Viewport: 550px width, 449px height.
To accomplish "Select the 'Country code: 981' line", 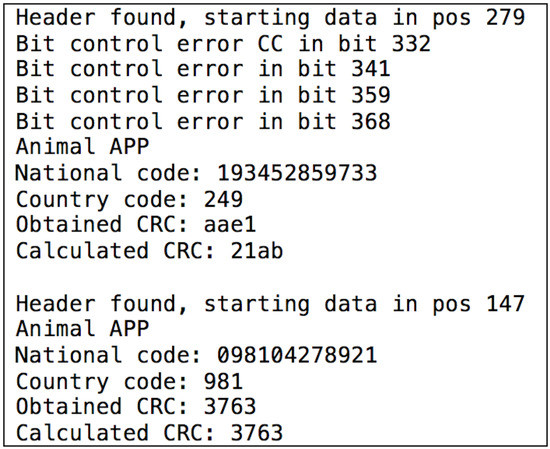I will tap(129, 382).
